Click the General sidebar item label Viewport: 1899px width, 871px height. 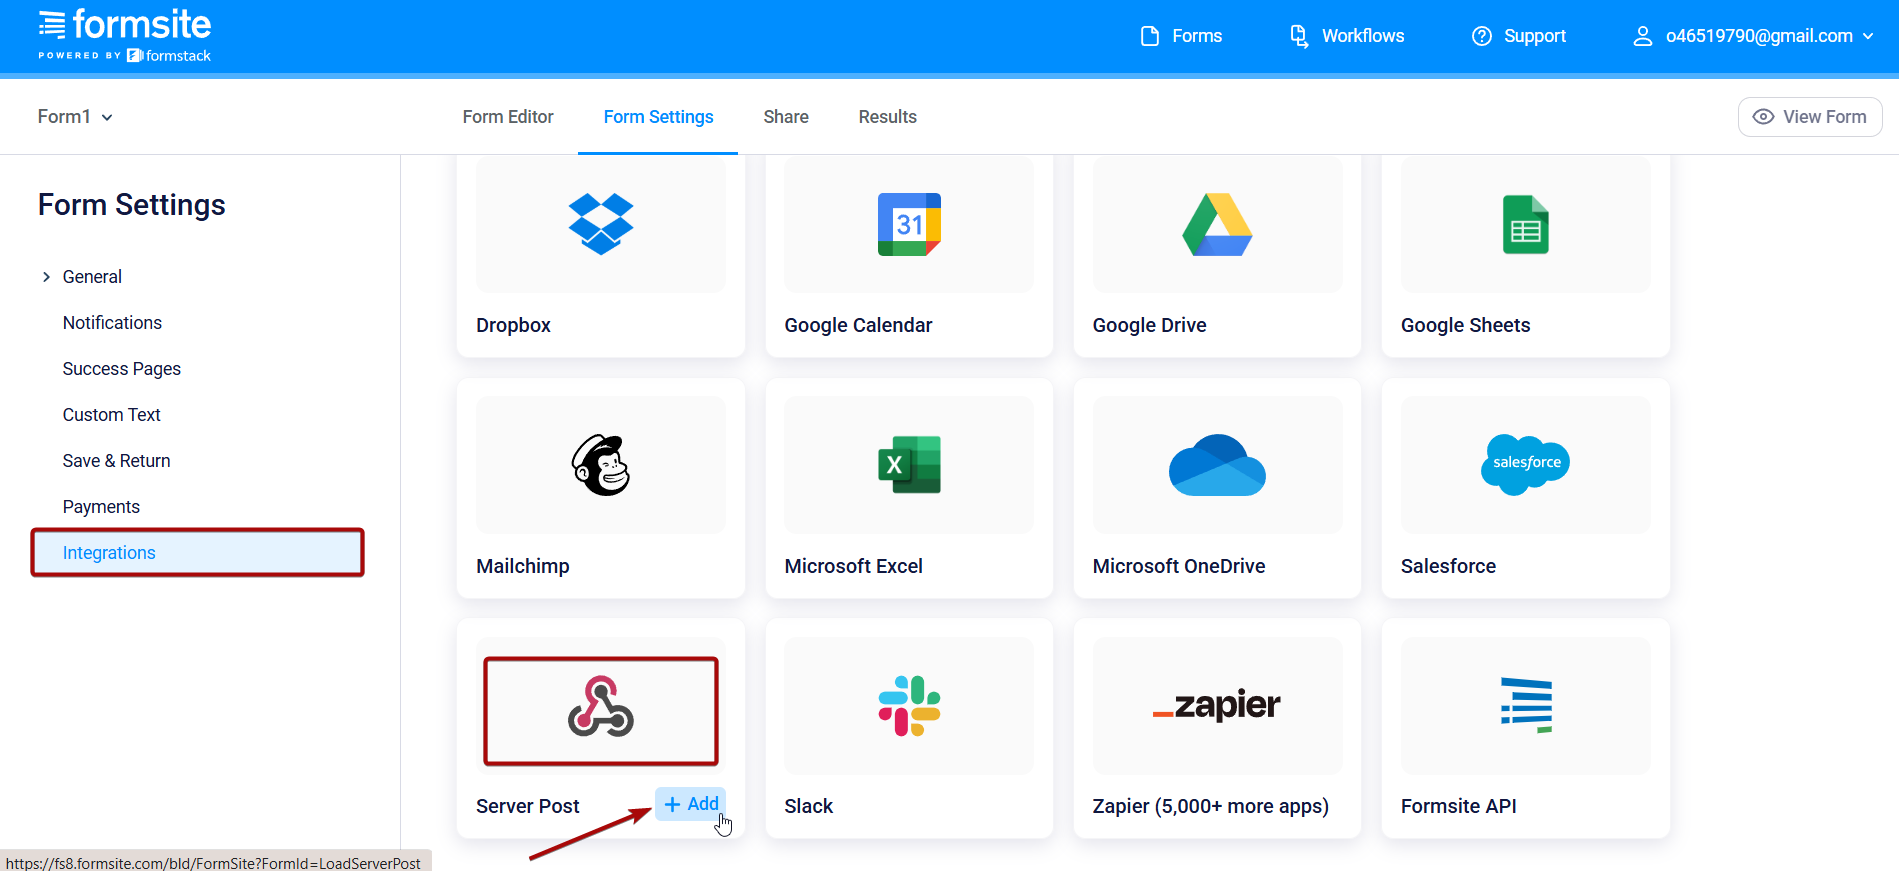pyautogui.click(x=92, y=277)
